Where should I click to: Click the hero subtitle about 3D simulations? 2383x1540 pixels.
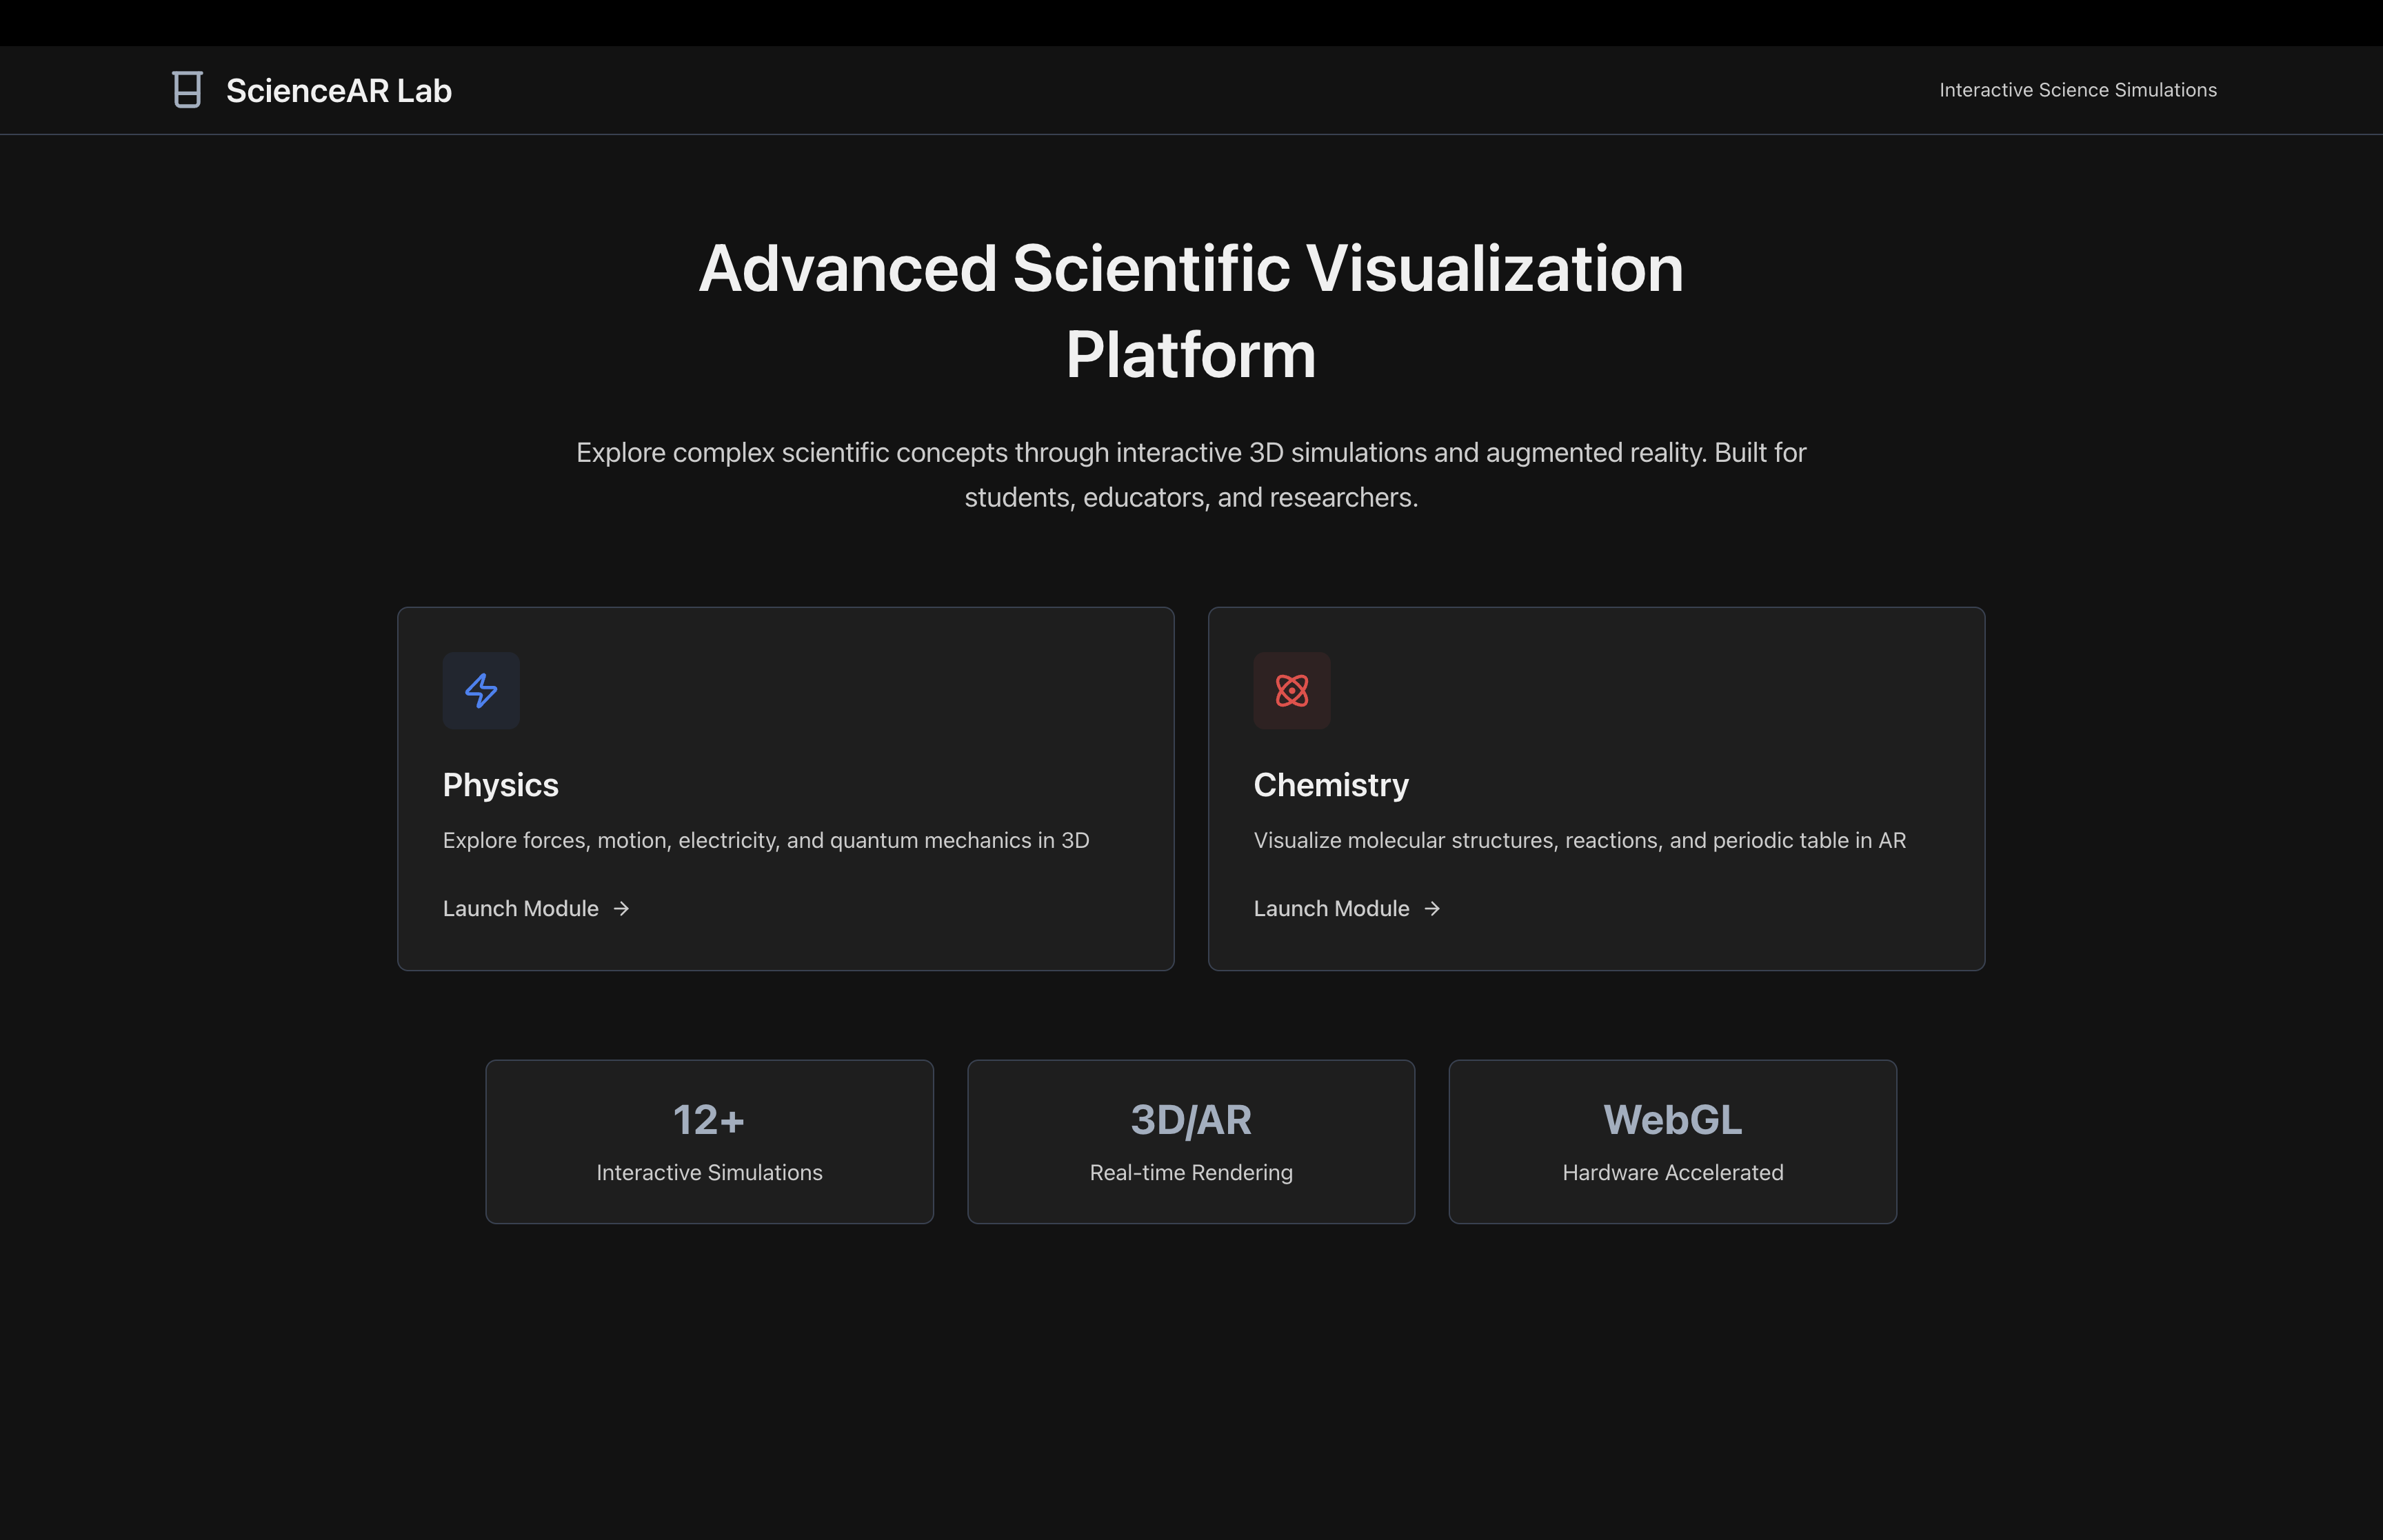tap(1190, 474)
